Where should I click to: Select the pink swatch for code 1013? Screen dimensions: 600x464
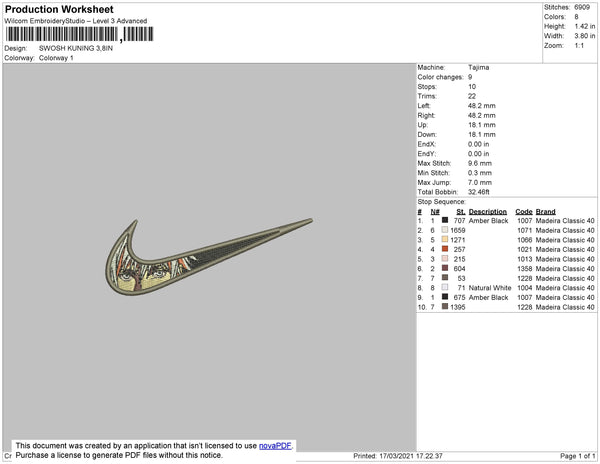point(445,259)
